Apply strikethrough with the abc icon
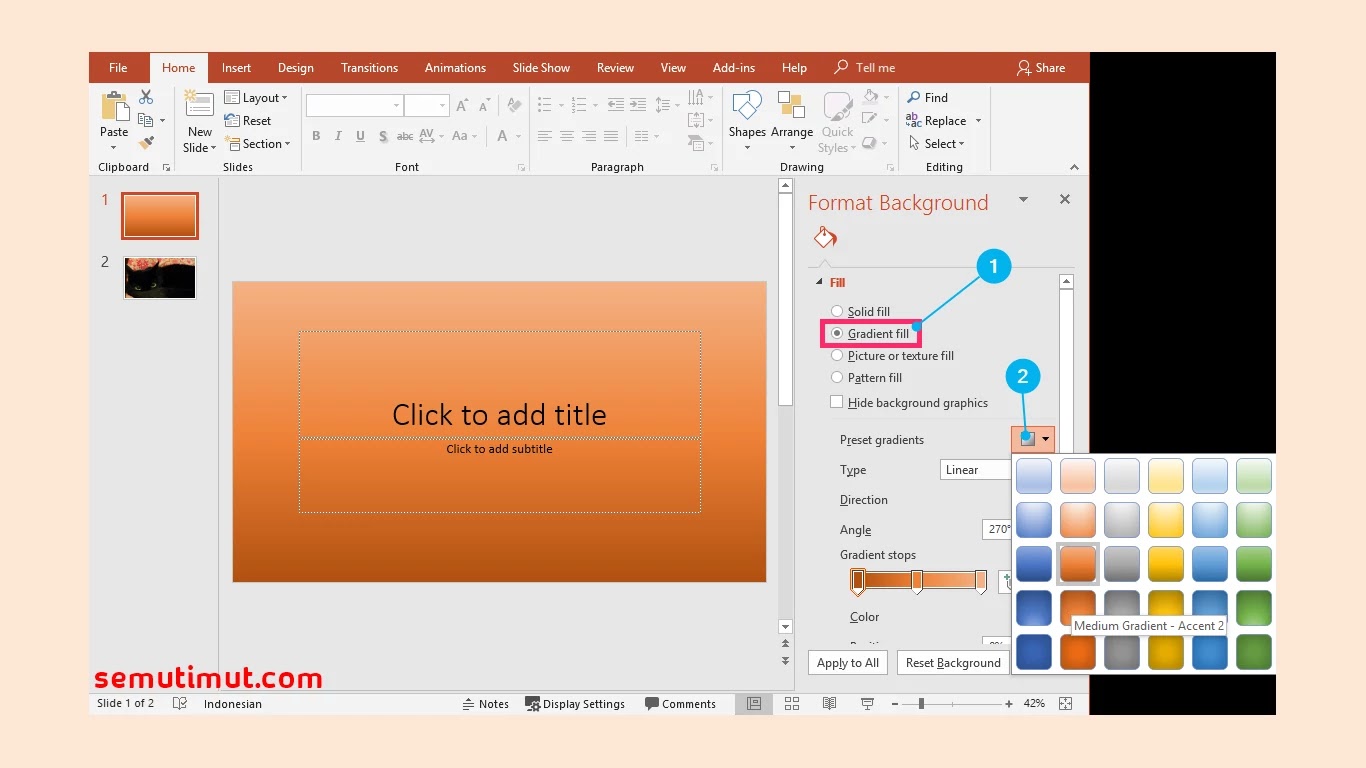The width and height of the screenshot is (1366, 768). 405,136
